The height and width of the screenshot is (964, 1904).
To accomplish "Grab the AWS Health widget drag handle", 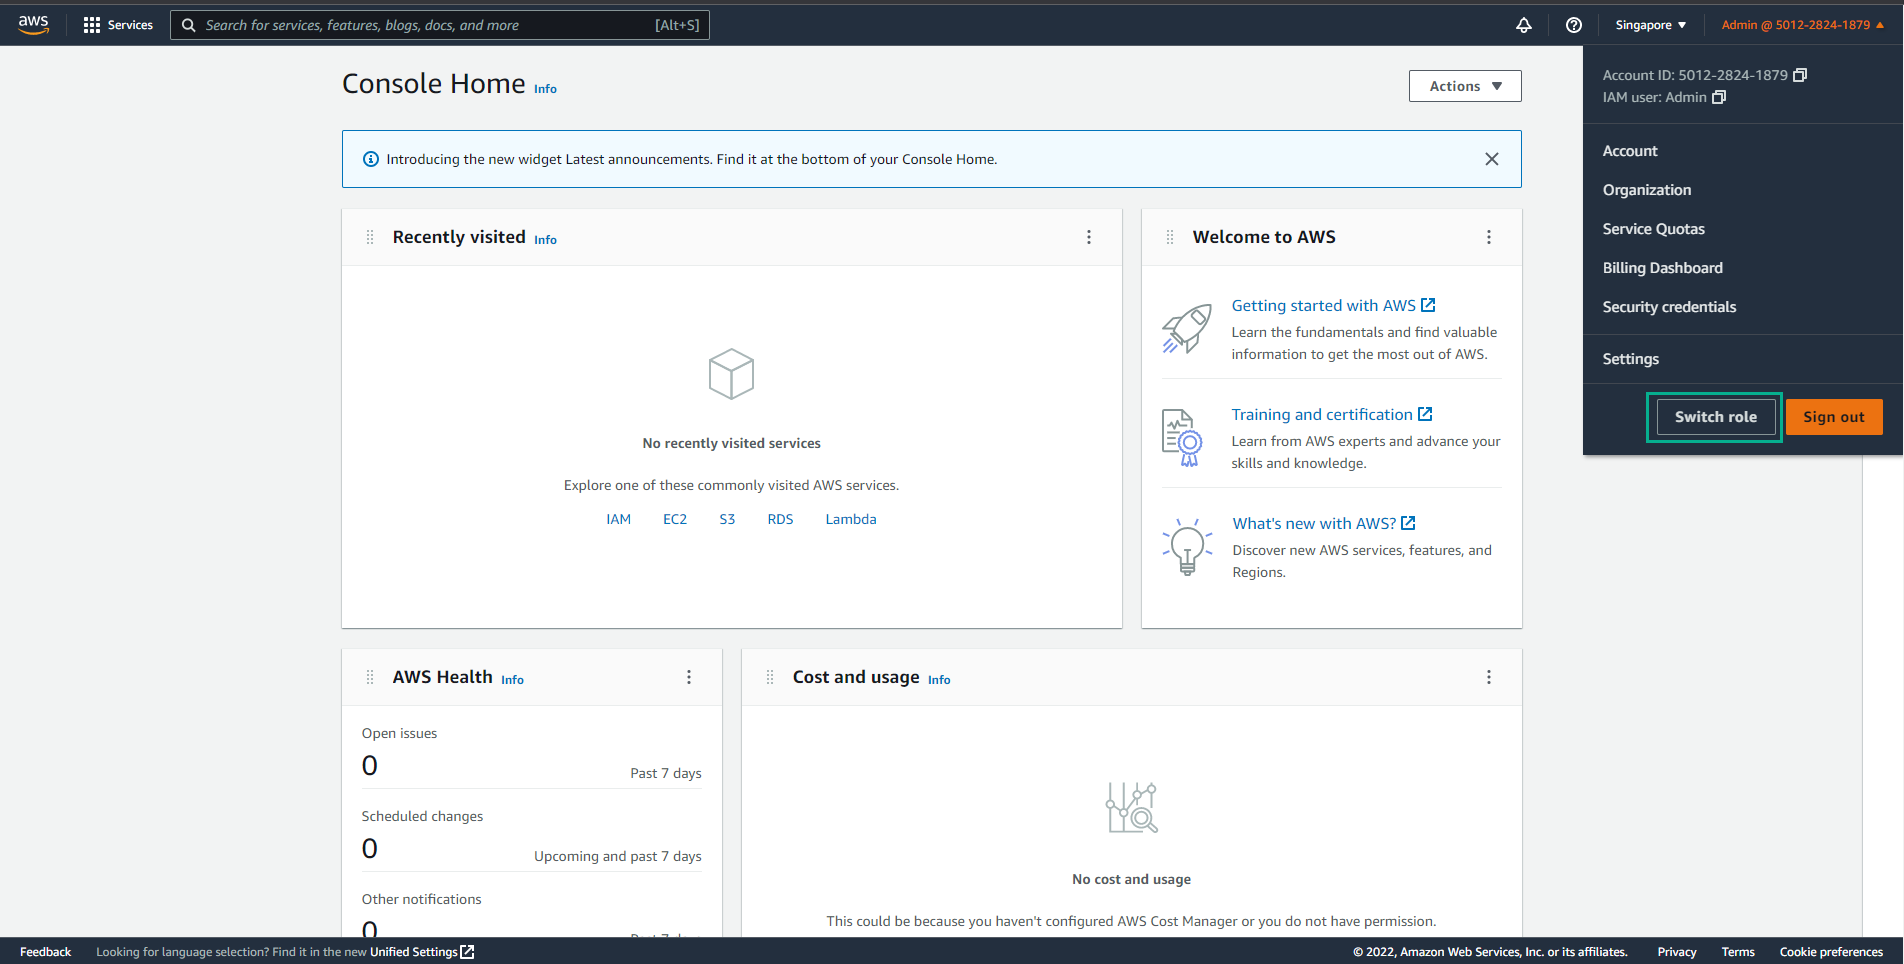I will pos(370,677).
